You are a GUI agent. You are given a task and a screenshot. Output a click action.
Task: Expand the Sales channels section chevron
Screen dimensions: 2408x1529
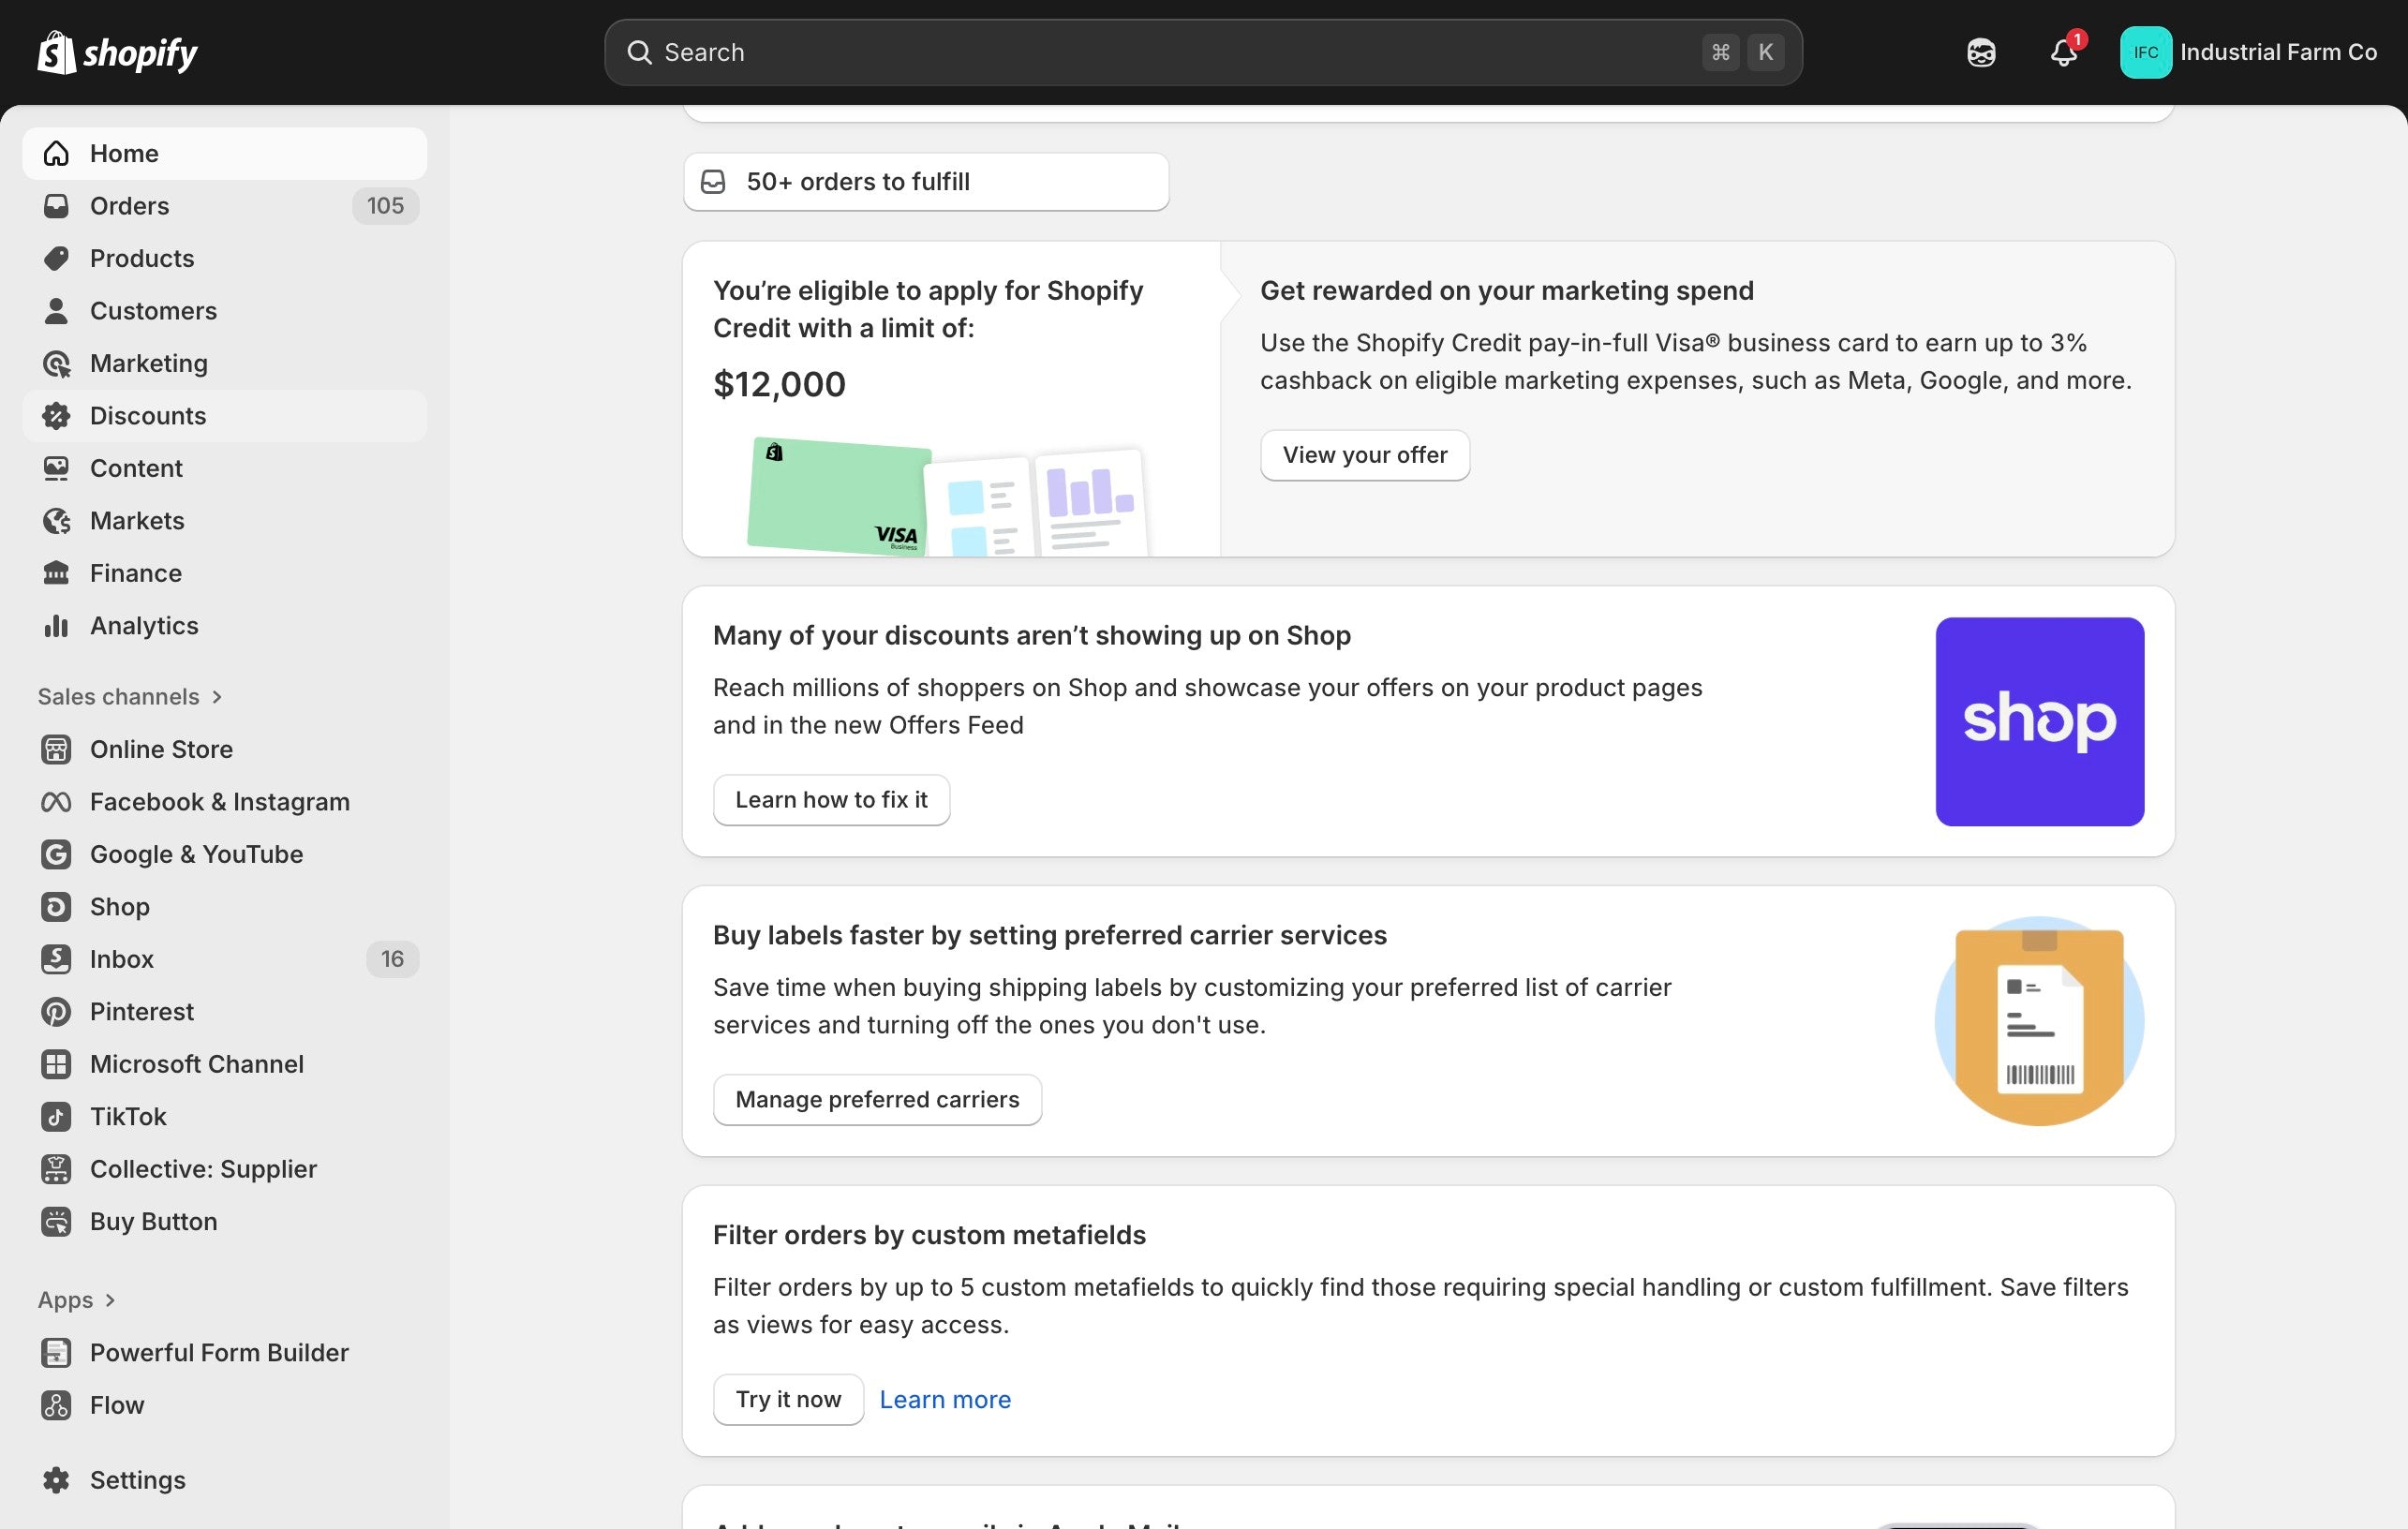pos(217,696)
